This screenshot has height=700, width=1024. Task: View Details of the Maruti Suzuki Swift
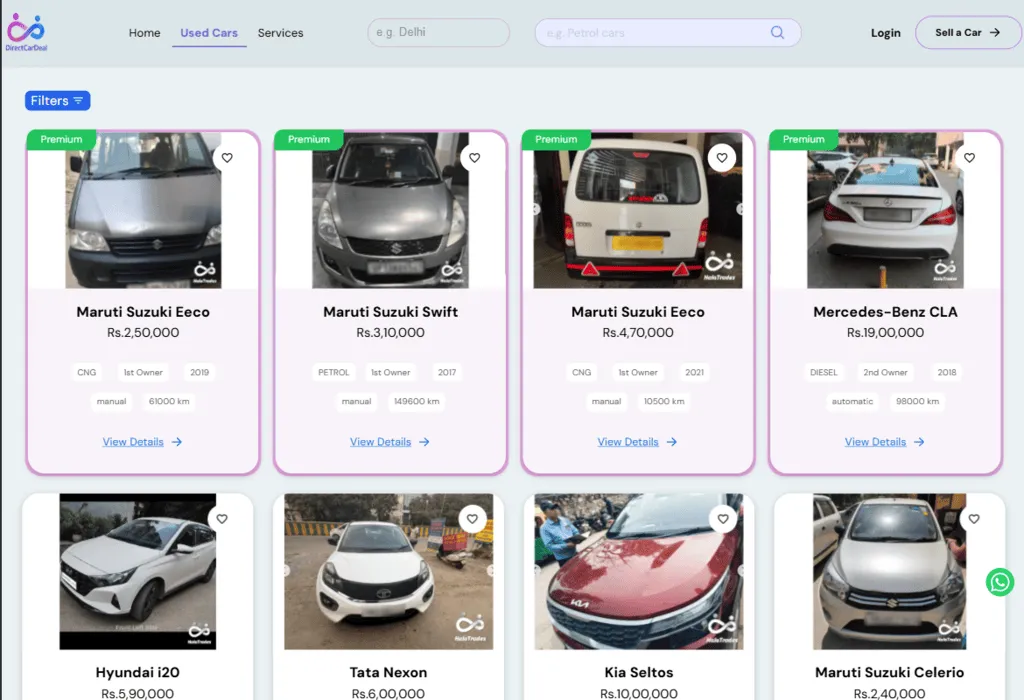390,442
